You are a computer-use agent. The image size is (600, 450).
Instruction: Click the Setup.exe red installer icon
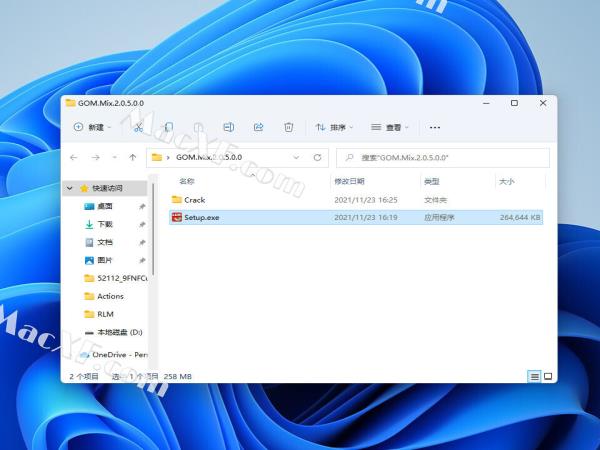[176, 217]
